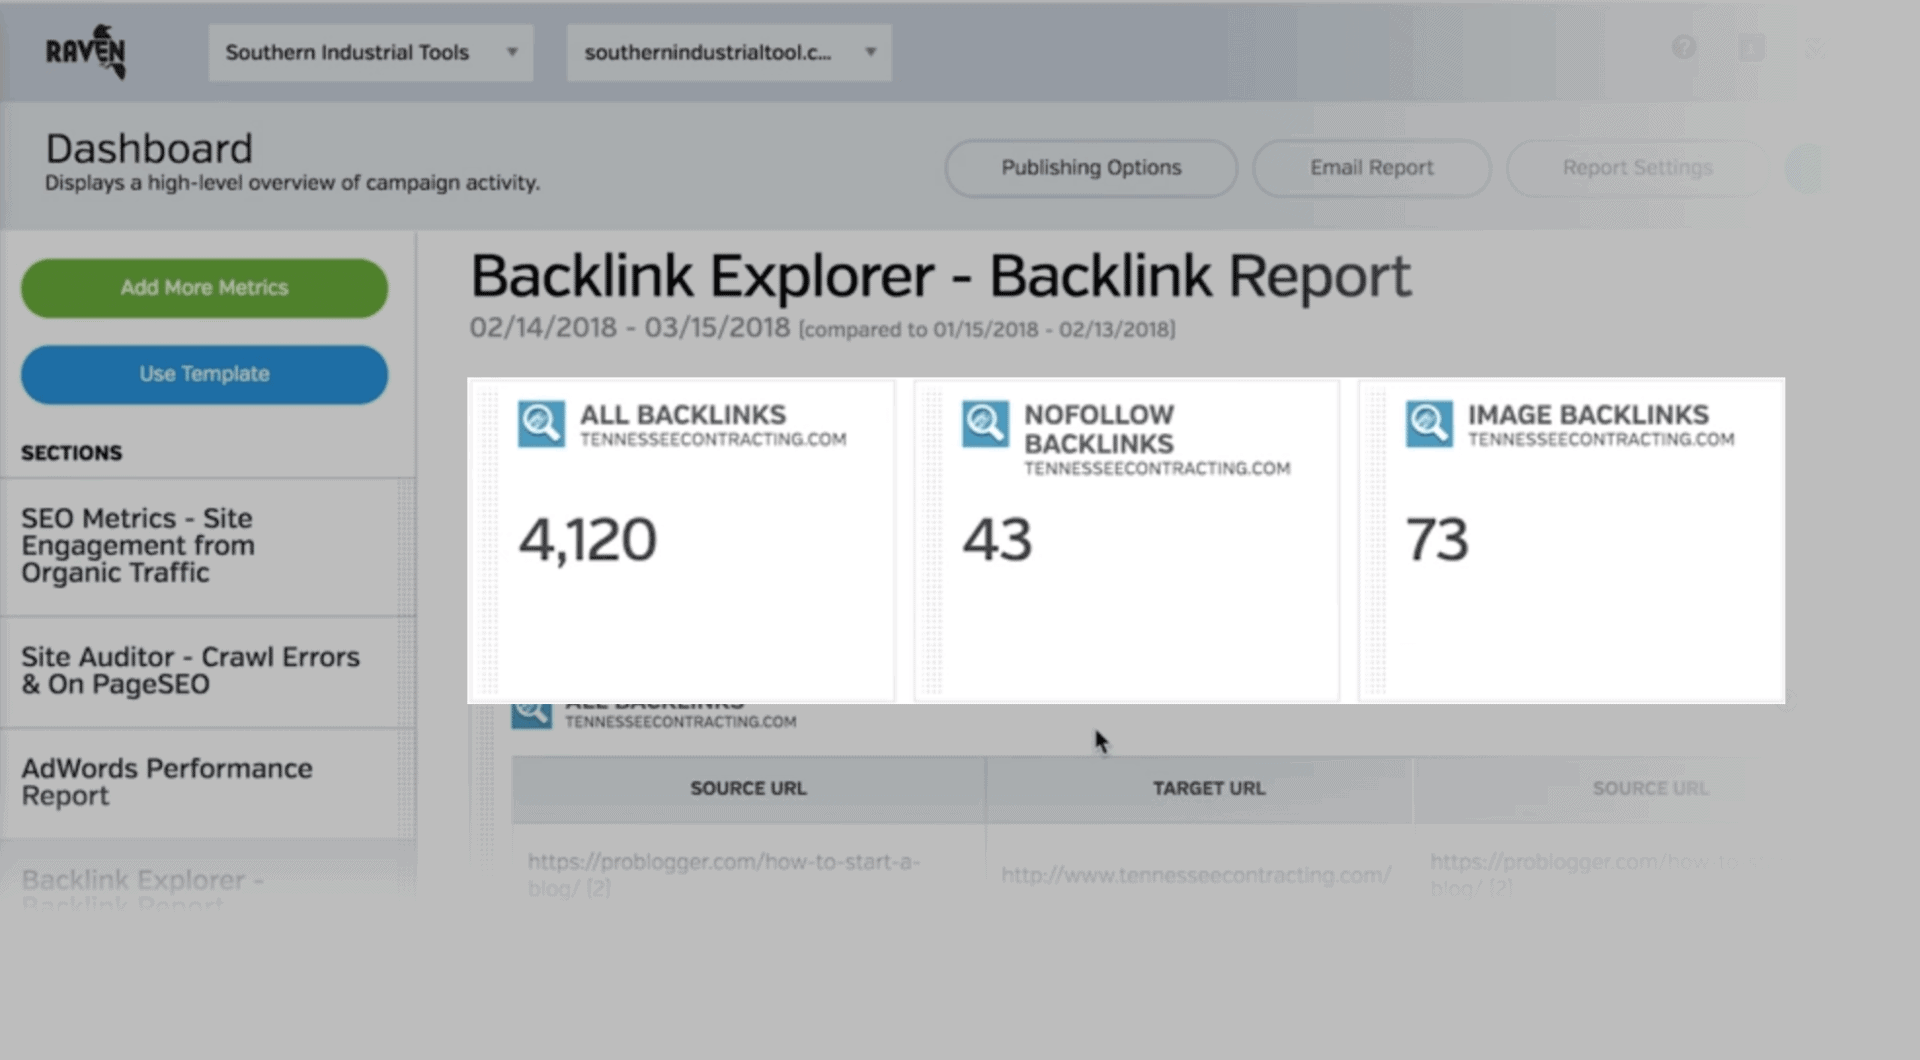
Task: Click the icon above the backlinks table
Action: (x=531, y=714)
